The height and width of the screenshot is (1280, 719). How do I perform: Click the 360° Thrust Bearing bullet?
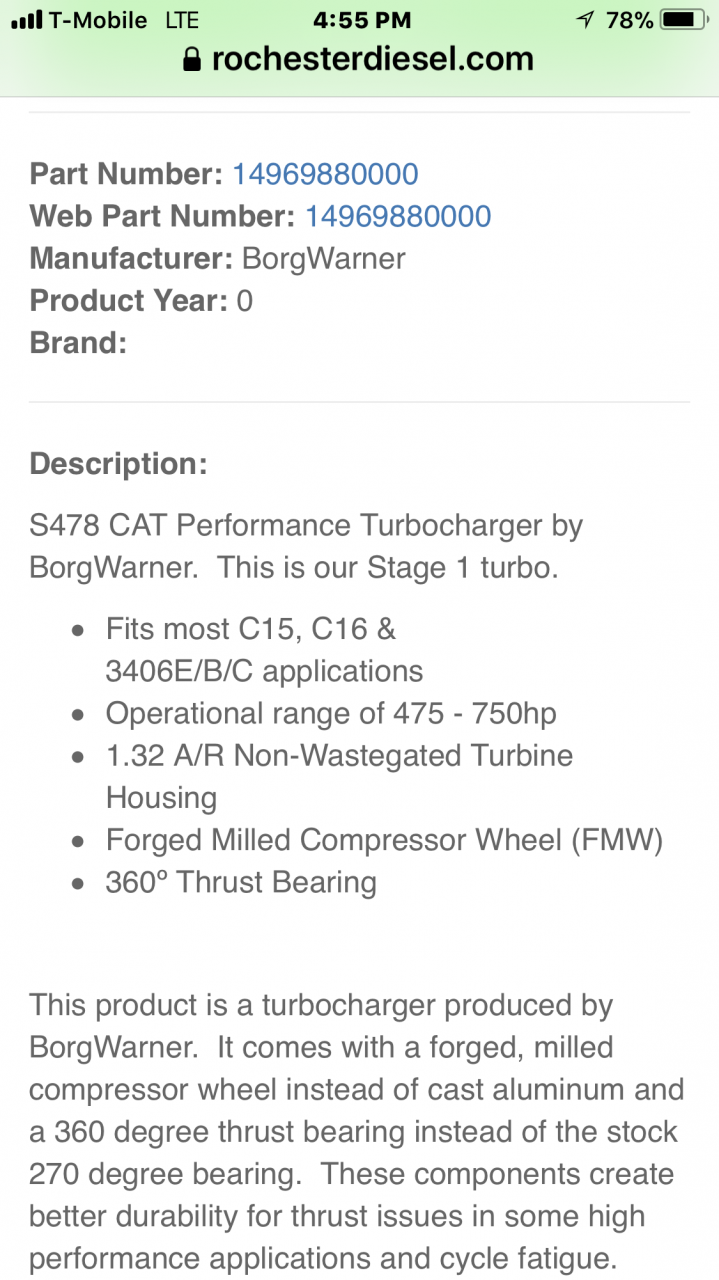pyautogui.click(x=241, y=882)
